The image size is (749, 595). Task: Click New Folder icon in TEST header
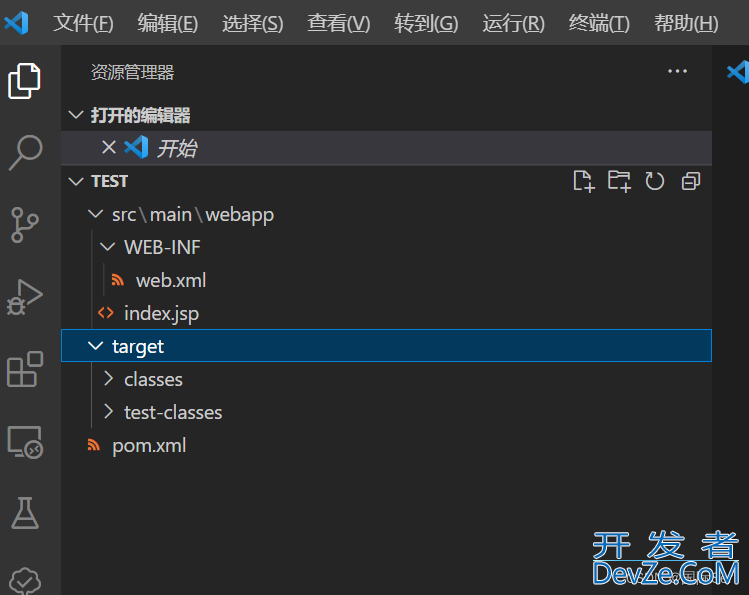tap(619, 181)
